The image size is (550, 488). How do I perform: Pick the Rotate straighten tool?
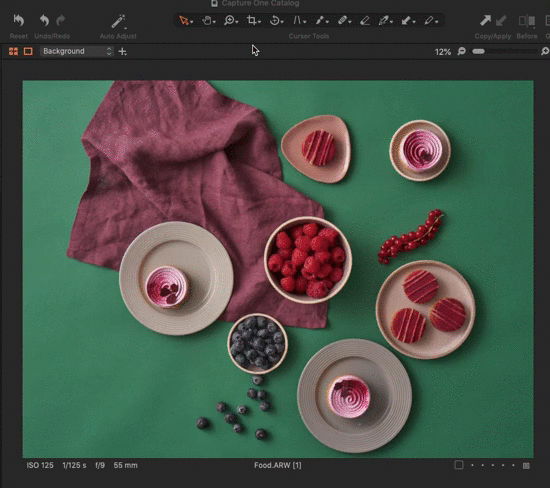[275, 21]
